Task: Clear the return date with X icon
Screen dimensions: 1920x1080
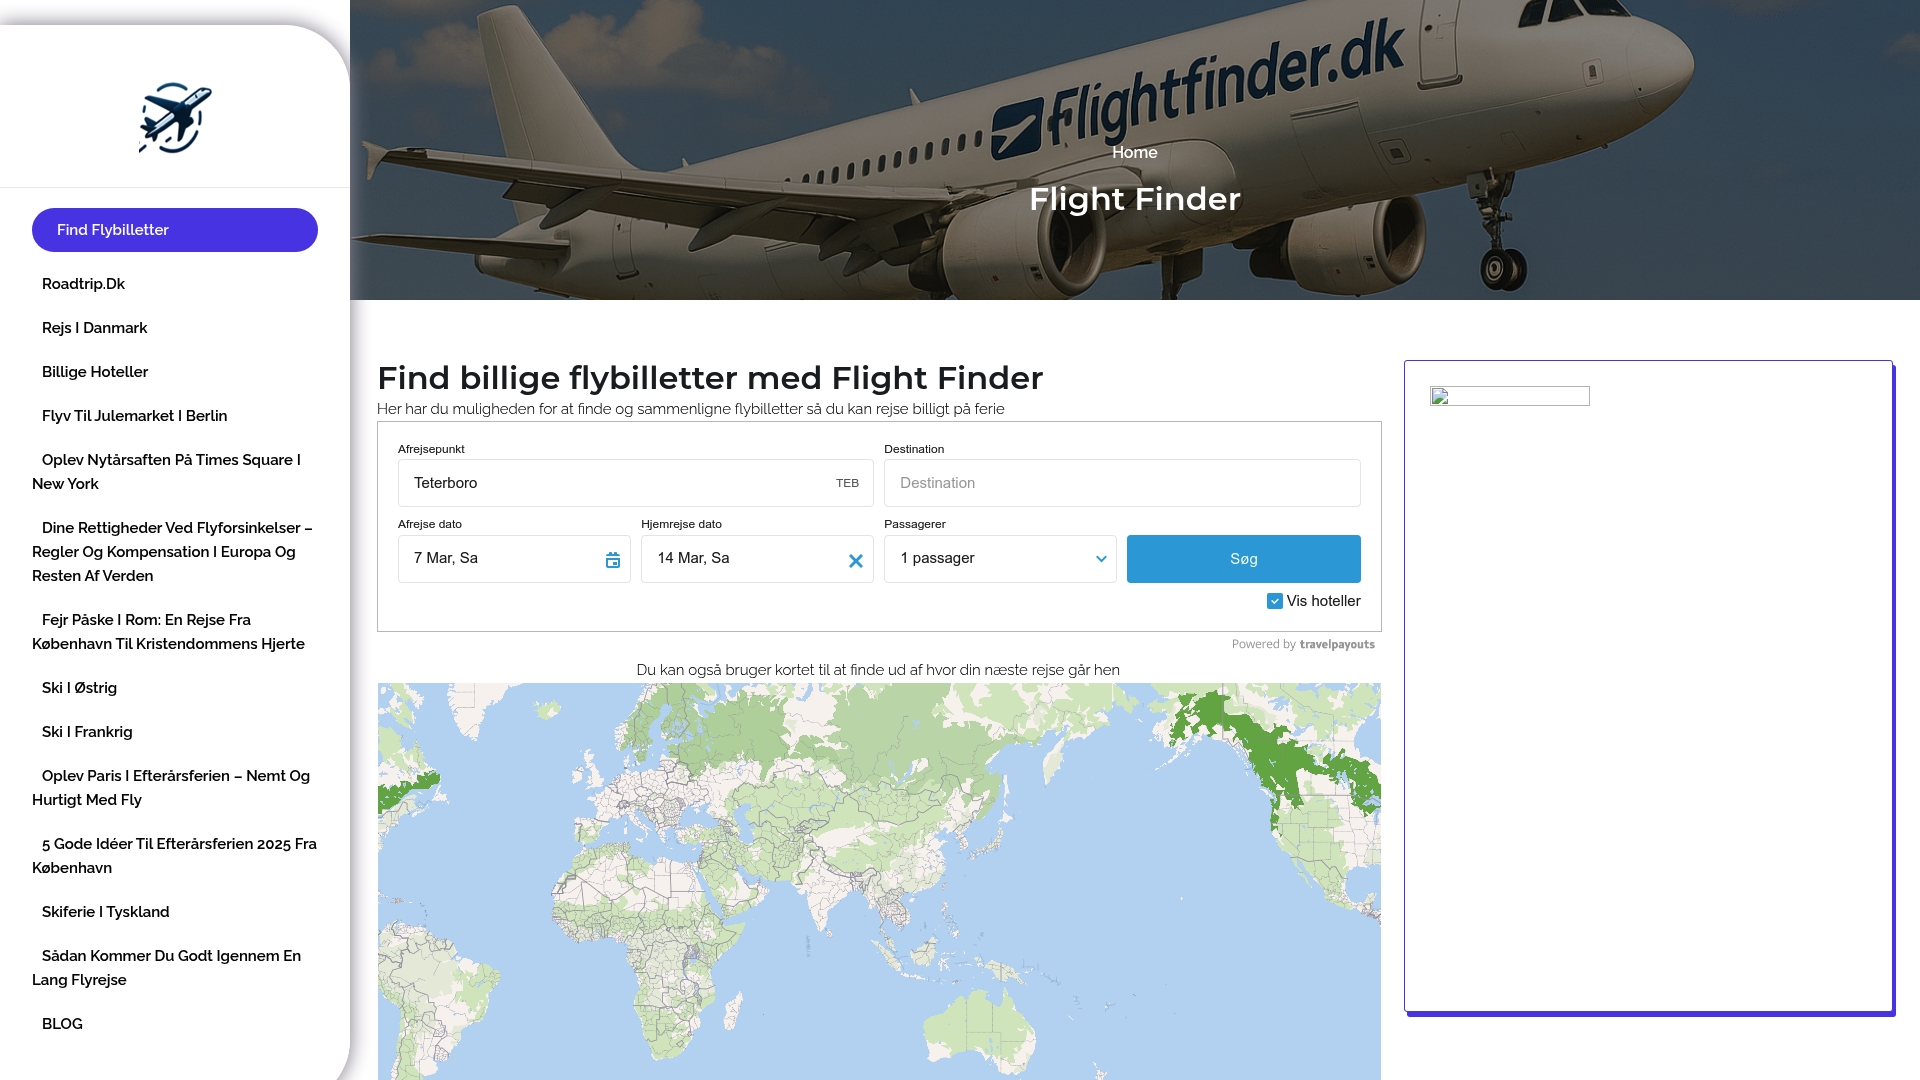Action: [x=856, y=561]
